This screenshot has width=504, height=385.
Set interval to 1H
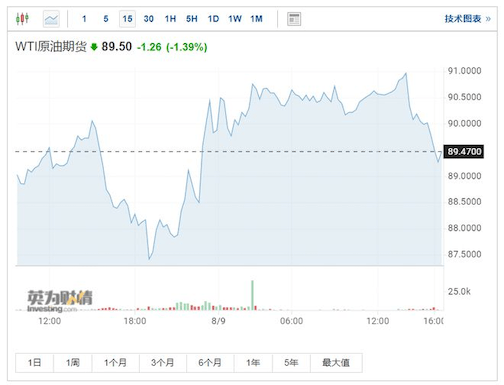pos(170,19)
